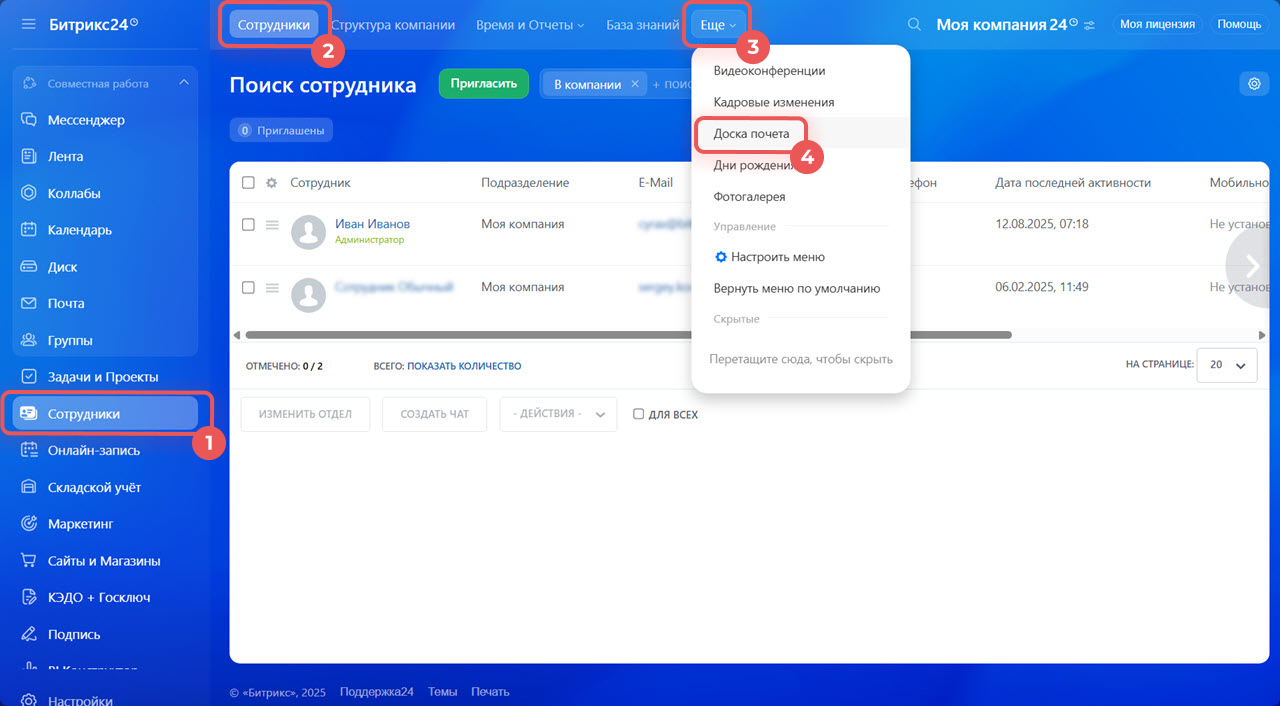The width and height of the screenshot is (1280, 706).
Task: Collapse the Совместная работа sidebar section
Action: point(183,83)
